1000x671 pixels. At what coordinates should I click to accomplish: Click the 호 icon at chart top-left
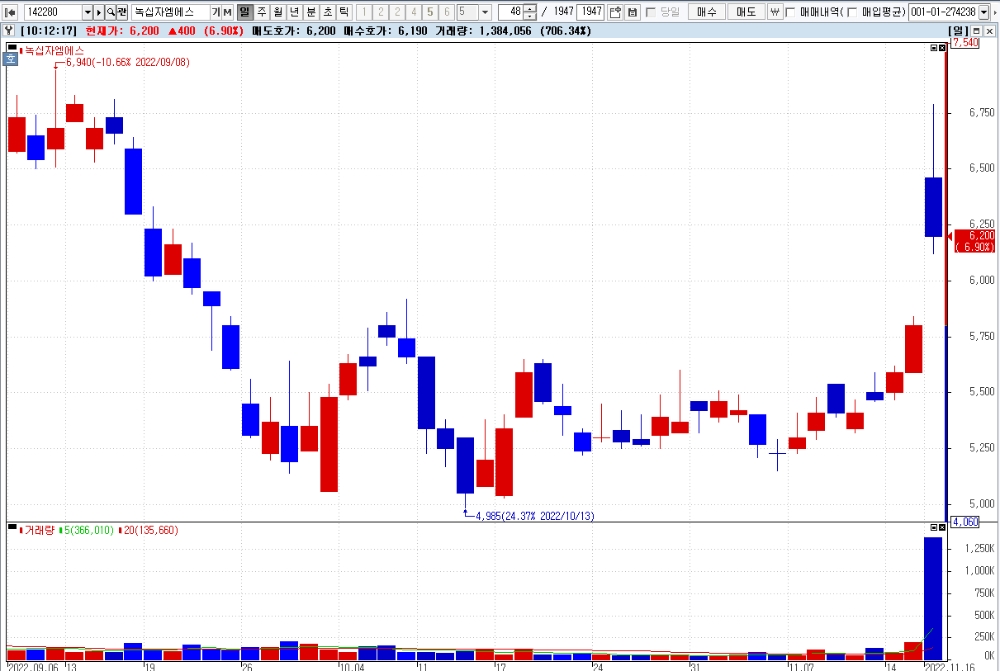click(x=11, y=59)
